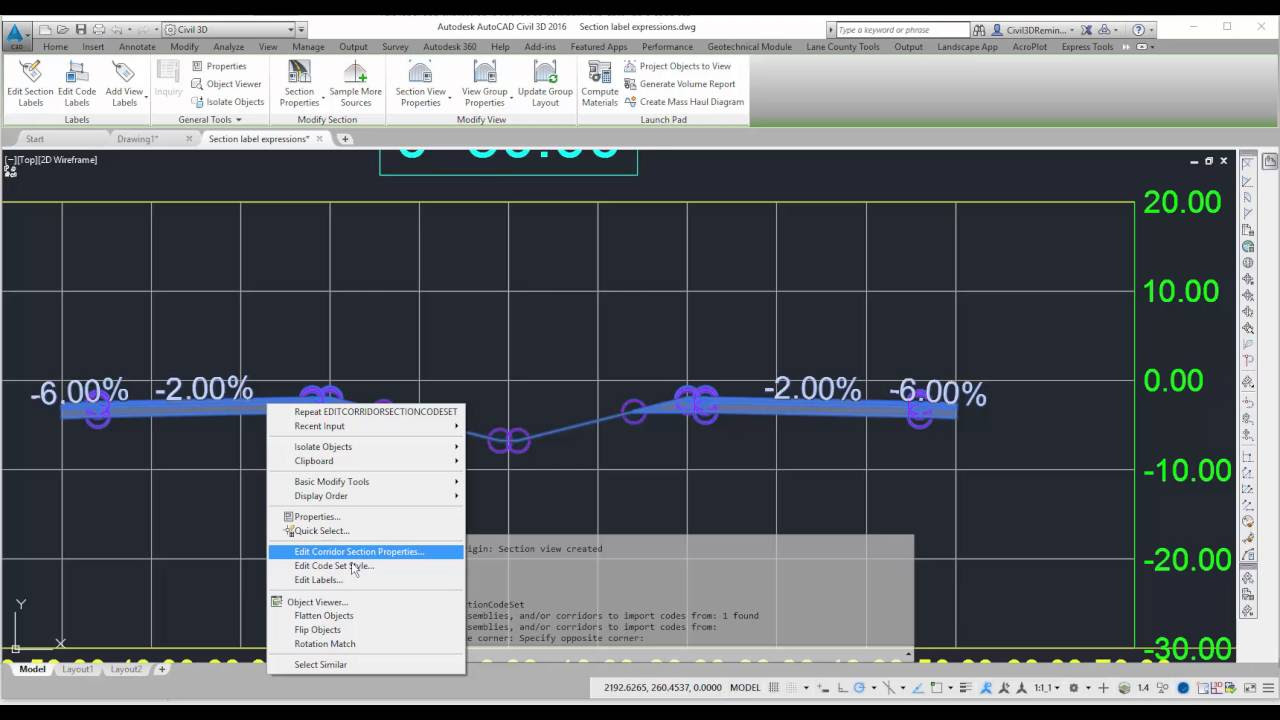
Task: Open the Annotate ribbon tab
Action: (137, 47)
